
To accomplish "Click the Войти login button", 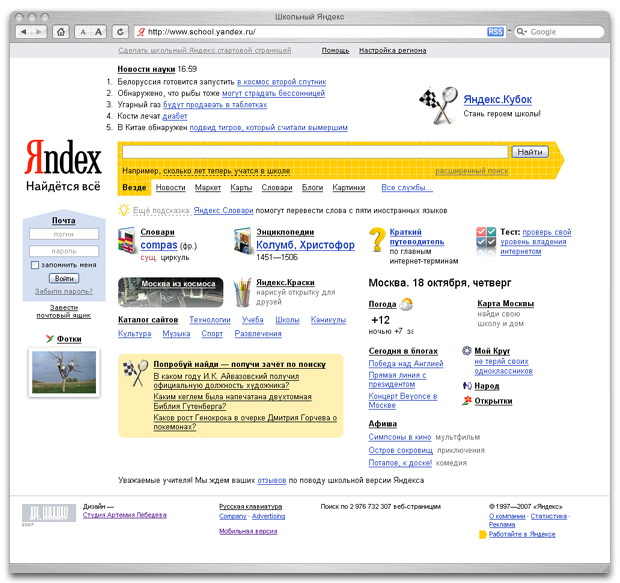I will click(x=63, y=278).
